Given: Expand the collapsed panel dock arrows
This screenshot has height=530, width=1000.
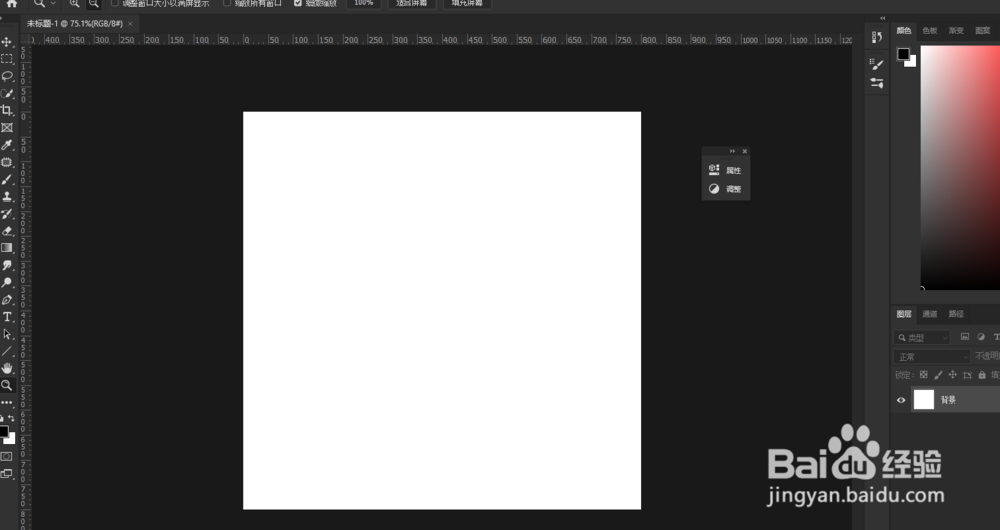Looking at the screenshot, I should point(883,18).
